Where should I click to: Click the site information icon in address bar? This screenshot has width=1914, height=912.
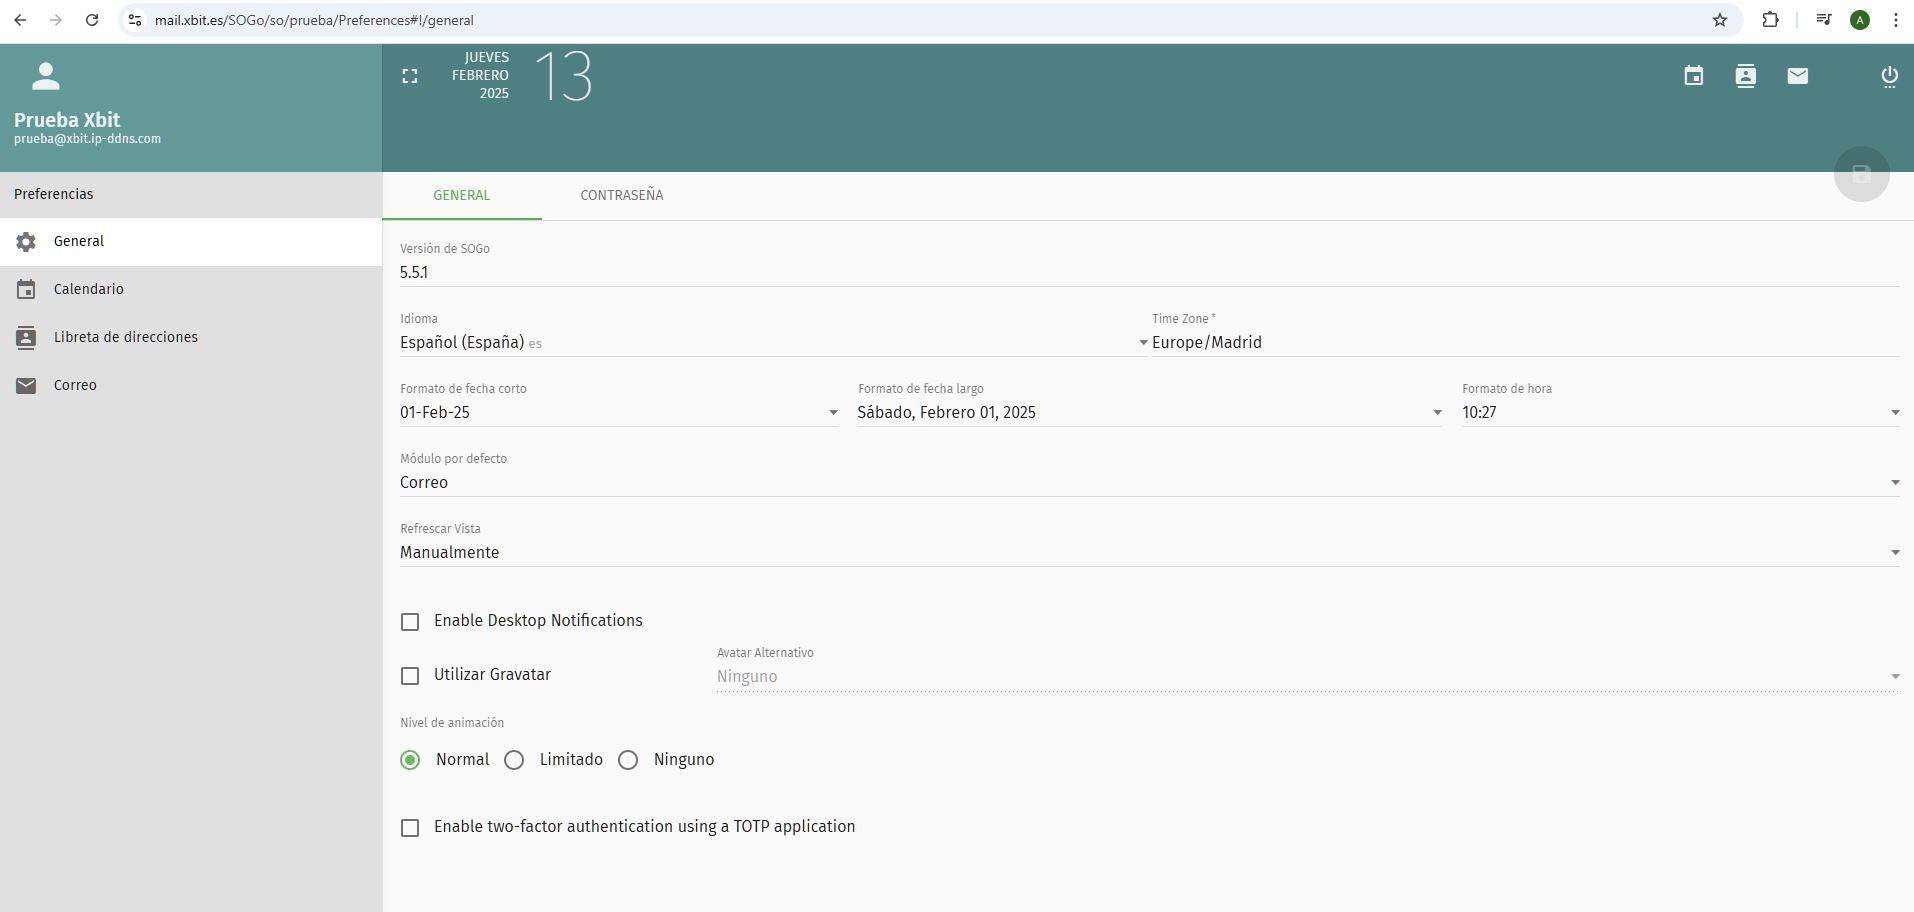[135, 20]
